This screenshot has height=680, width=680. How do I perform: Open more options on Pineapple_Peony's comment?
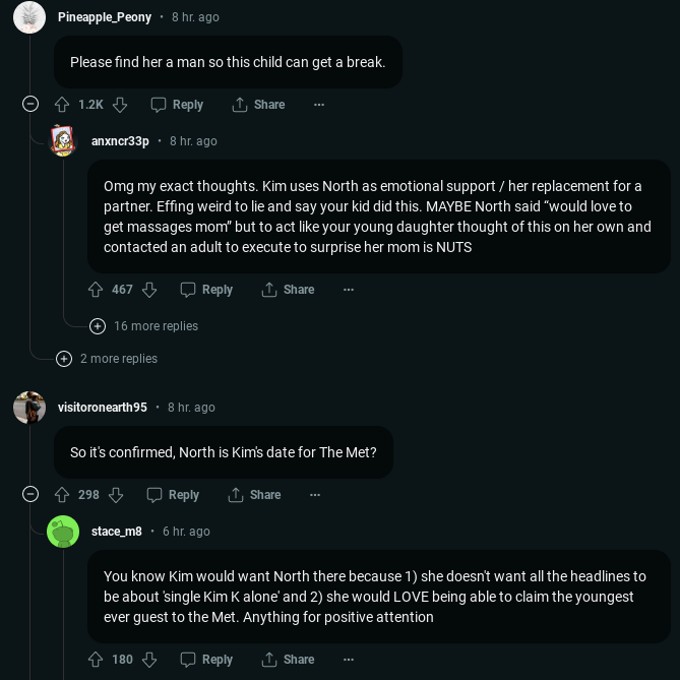(319, 105)
